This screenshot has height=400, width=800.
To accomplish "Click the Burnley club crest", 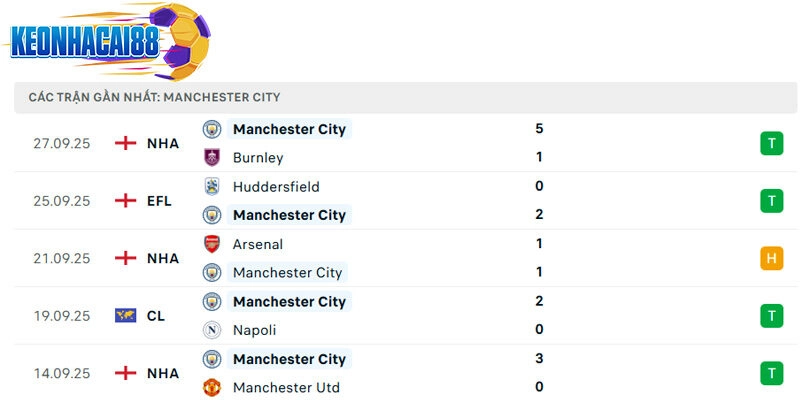I will click(x=212, y=157).
